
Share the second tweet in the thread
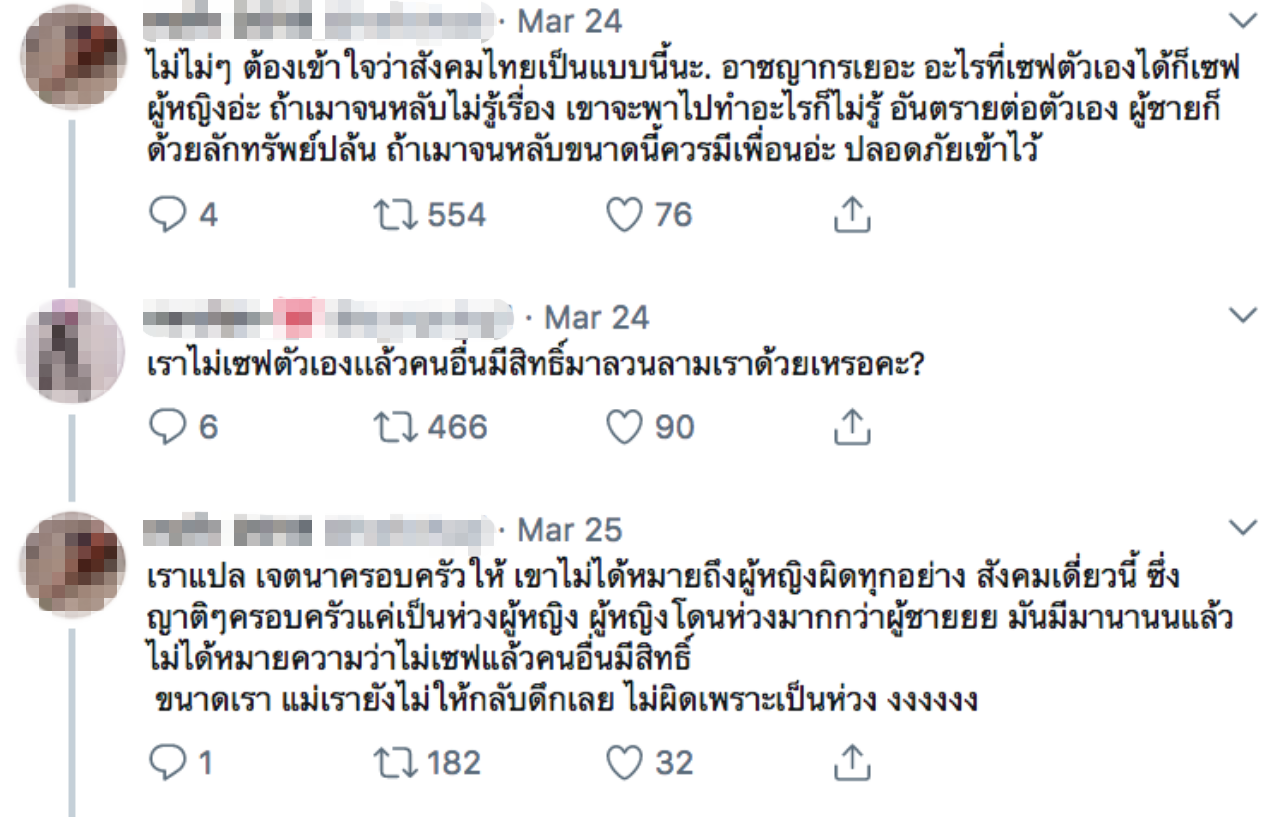(851, 427)
